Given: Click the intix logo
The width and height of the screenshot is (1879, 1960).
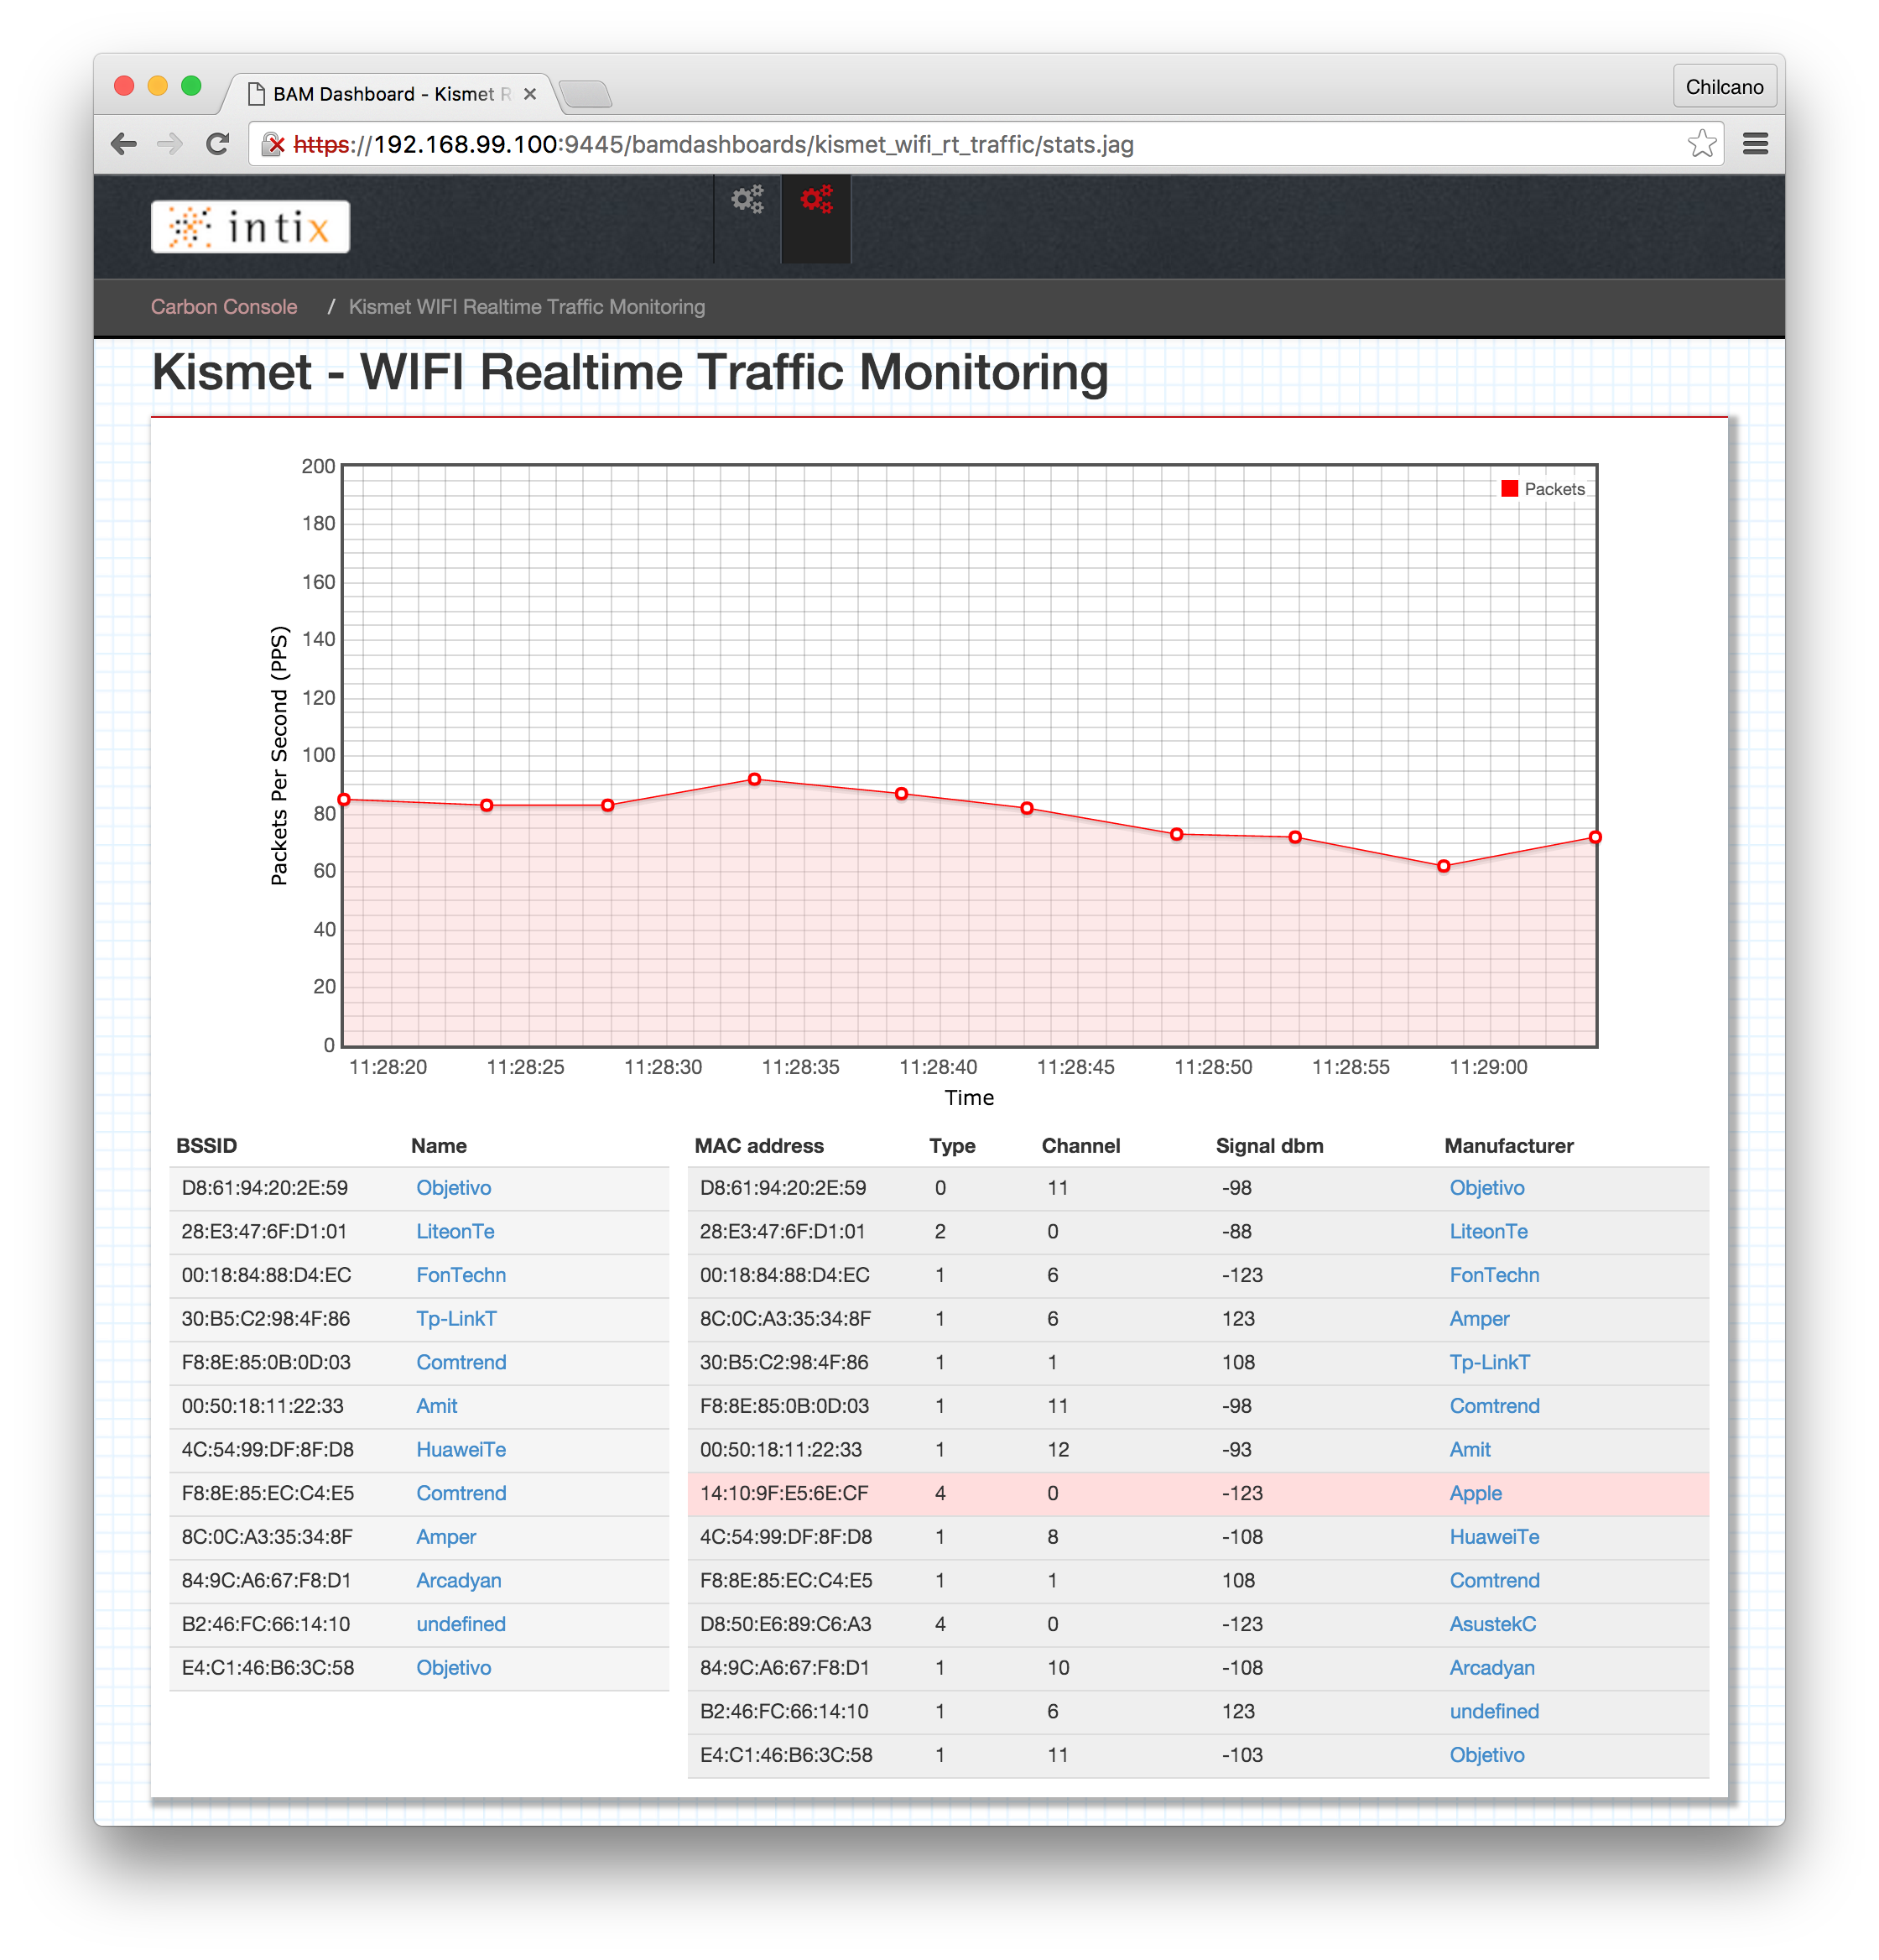Looking at the screenshot, I should (x=250, y=227).
